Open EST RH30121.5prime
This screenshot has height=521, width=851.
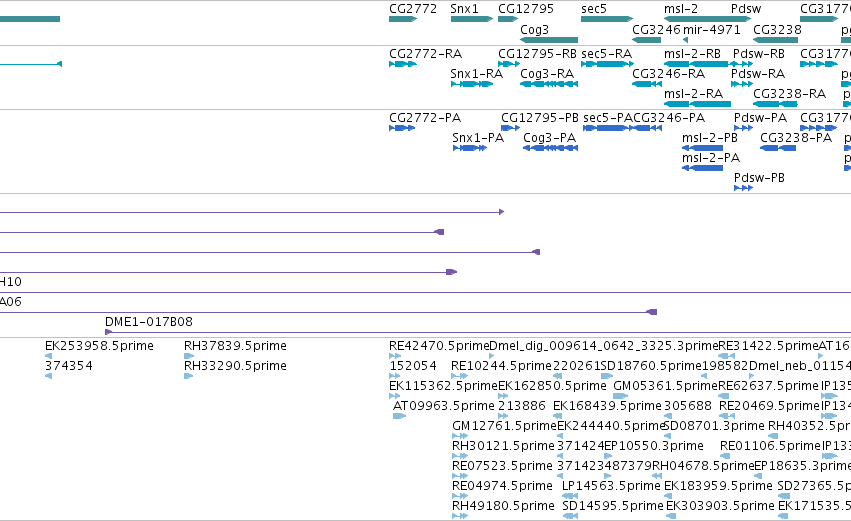[503, 446]
